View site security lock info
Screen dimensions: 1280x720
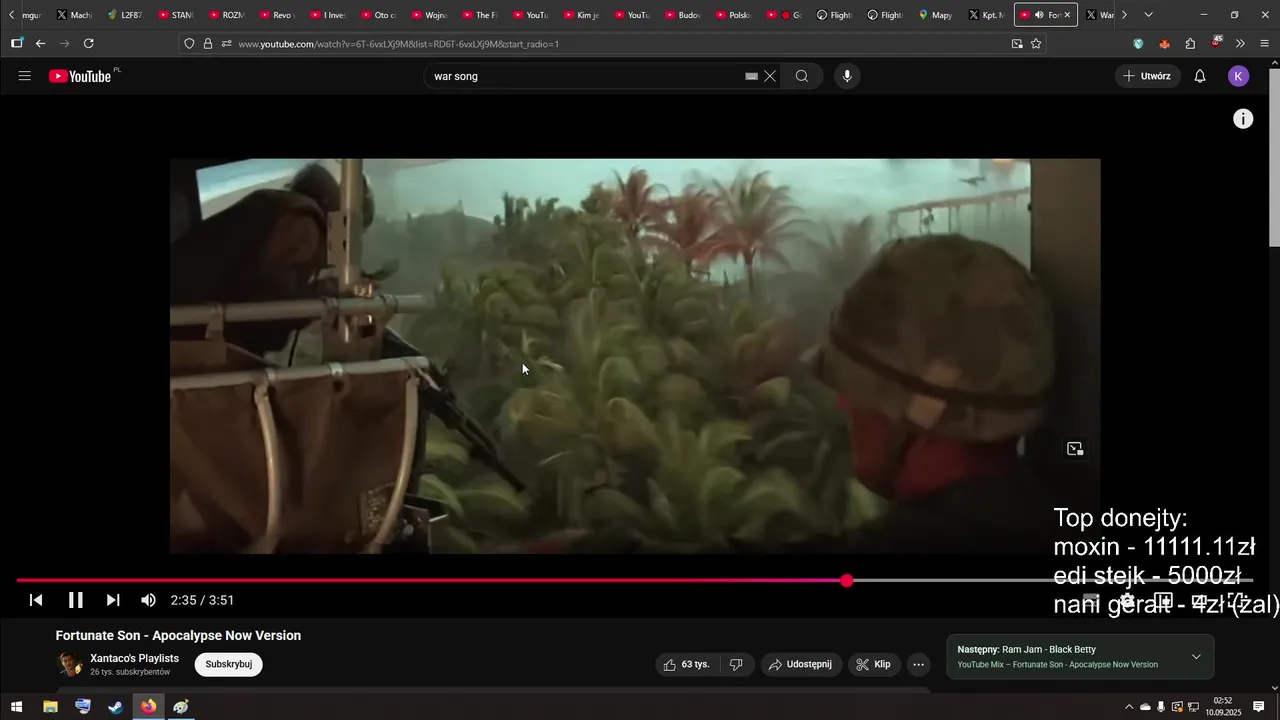tap(208, 44)
